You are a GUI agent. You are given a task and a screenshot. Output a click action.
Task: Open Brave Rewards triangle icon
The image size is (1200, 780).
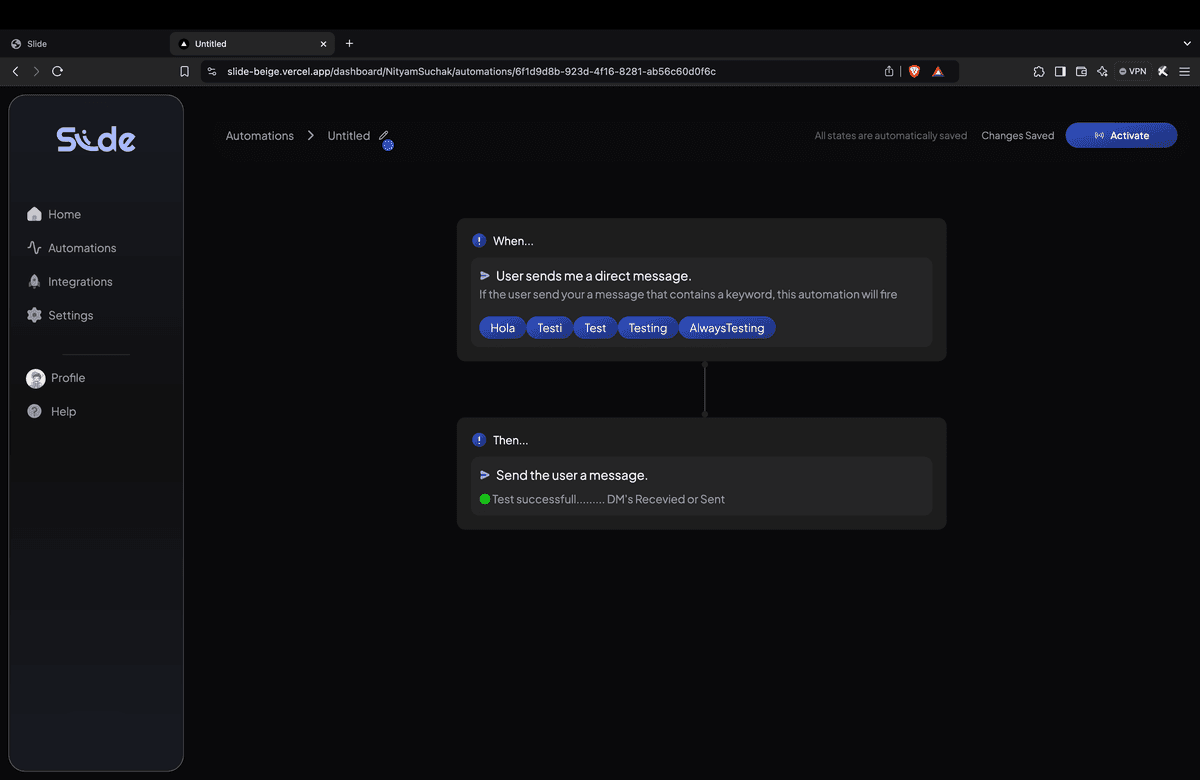point(938,71)
